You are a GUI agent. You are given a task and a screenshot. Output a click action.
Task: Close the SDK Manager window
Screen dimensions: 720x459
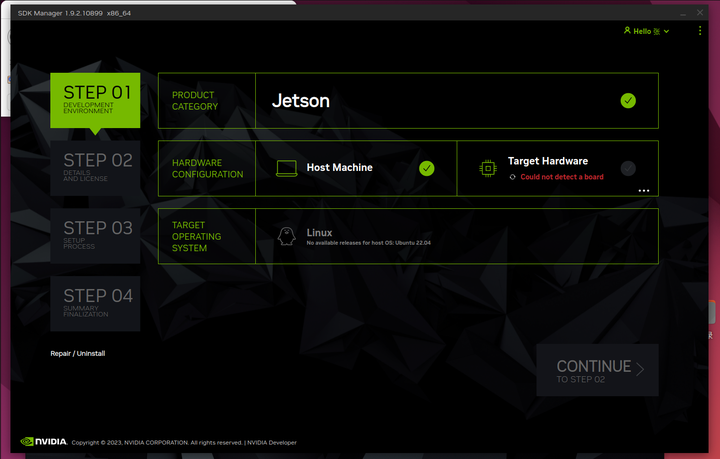pos(700,12)
